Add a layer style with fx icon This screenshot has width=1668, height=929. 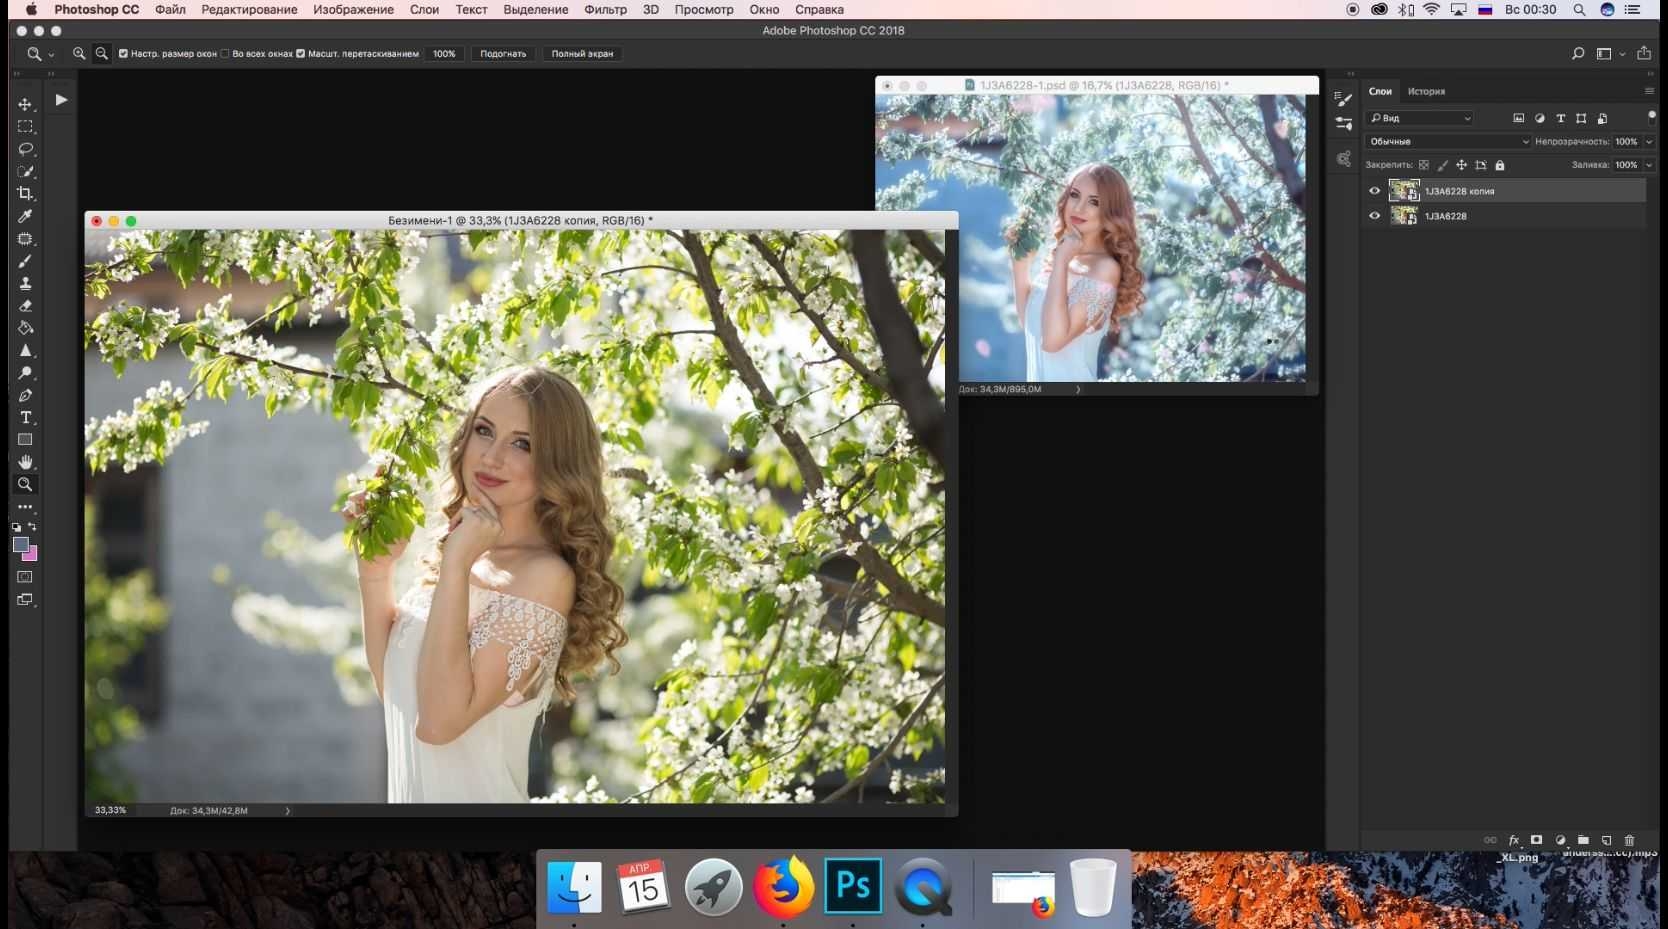coord(1514,840)
